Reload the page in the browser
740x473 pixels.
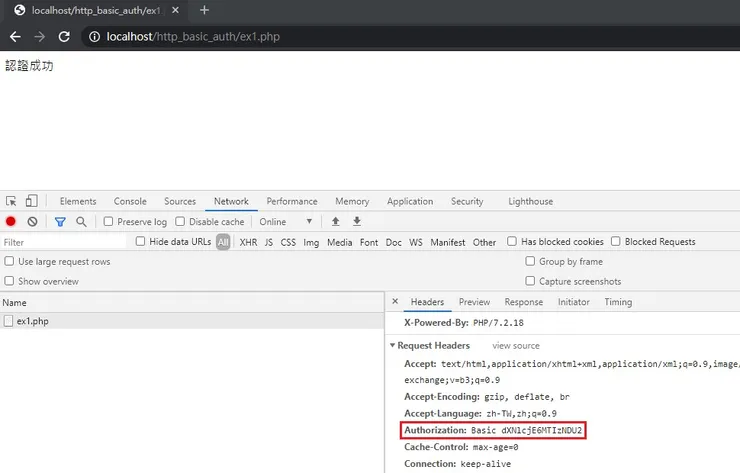(64, 36)
